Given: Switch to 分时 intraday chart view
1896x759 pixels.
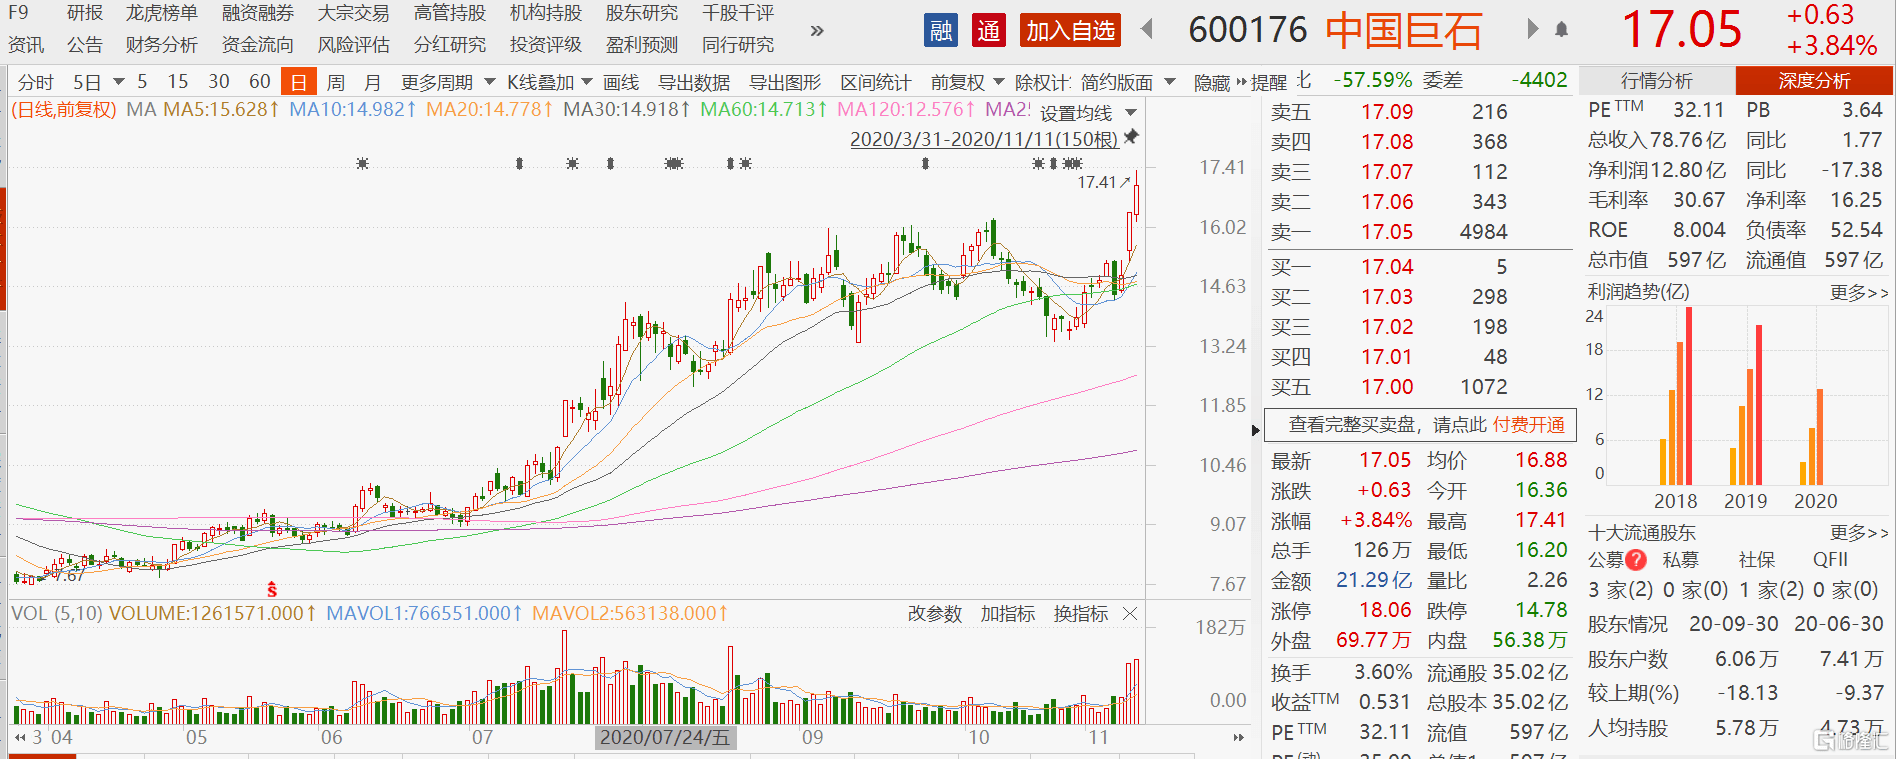Looking at the screenshot, I should [x=36, y=82].
